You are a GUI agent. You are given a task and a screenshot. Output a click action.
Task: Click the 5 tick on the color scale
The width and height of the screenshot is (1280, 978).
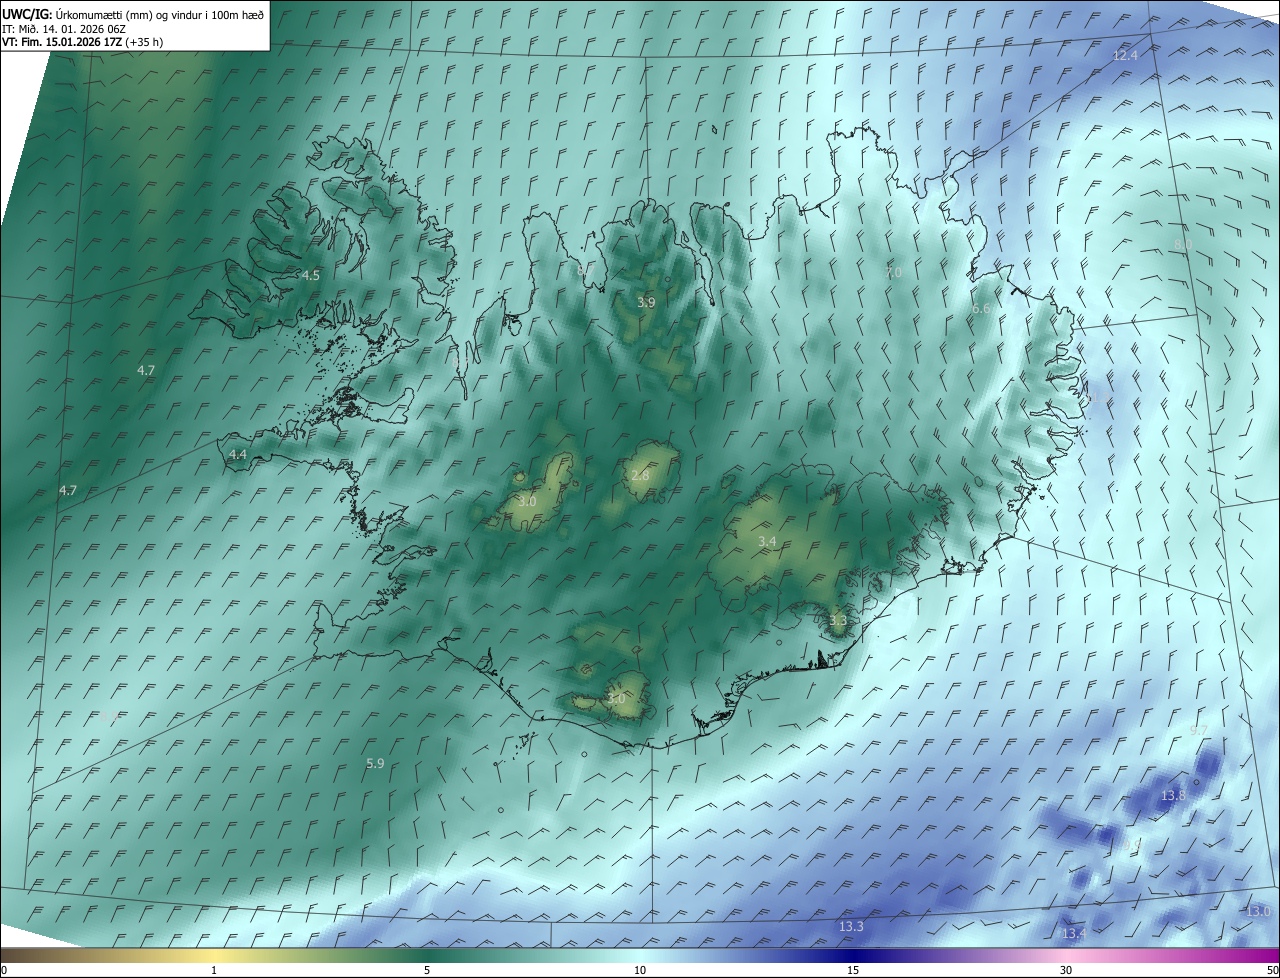coord(427,970)
